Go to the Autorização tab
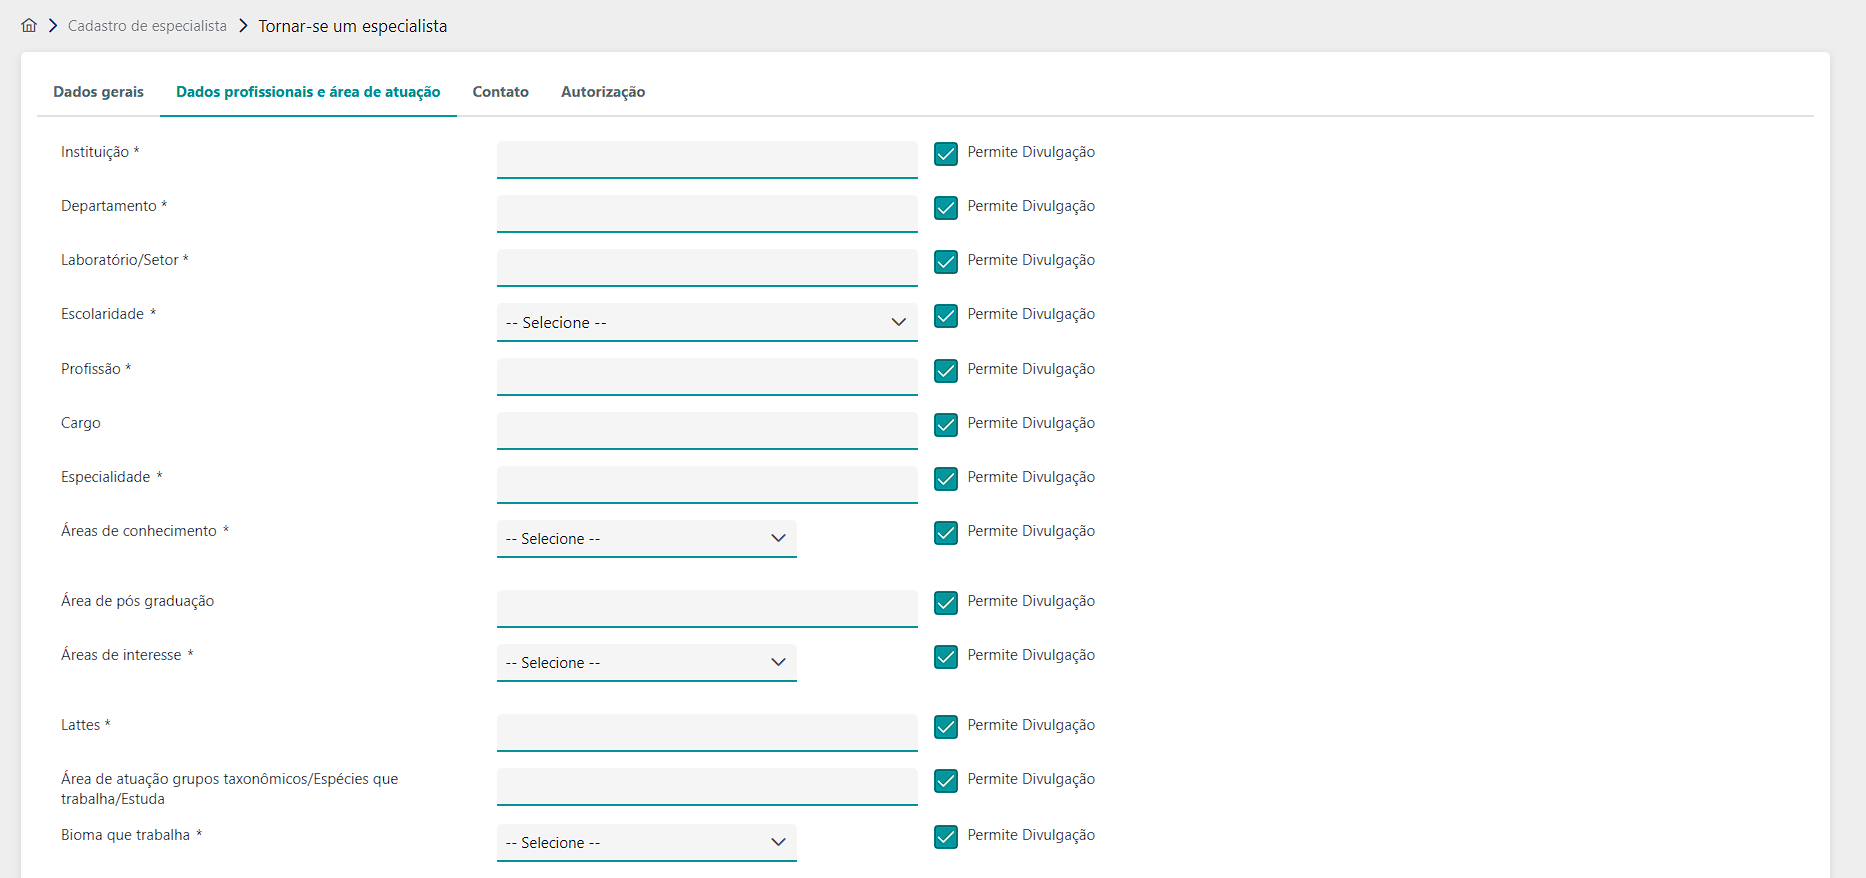The height and width of the screenshot is (878, 1866). point(602,92)
